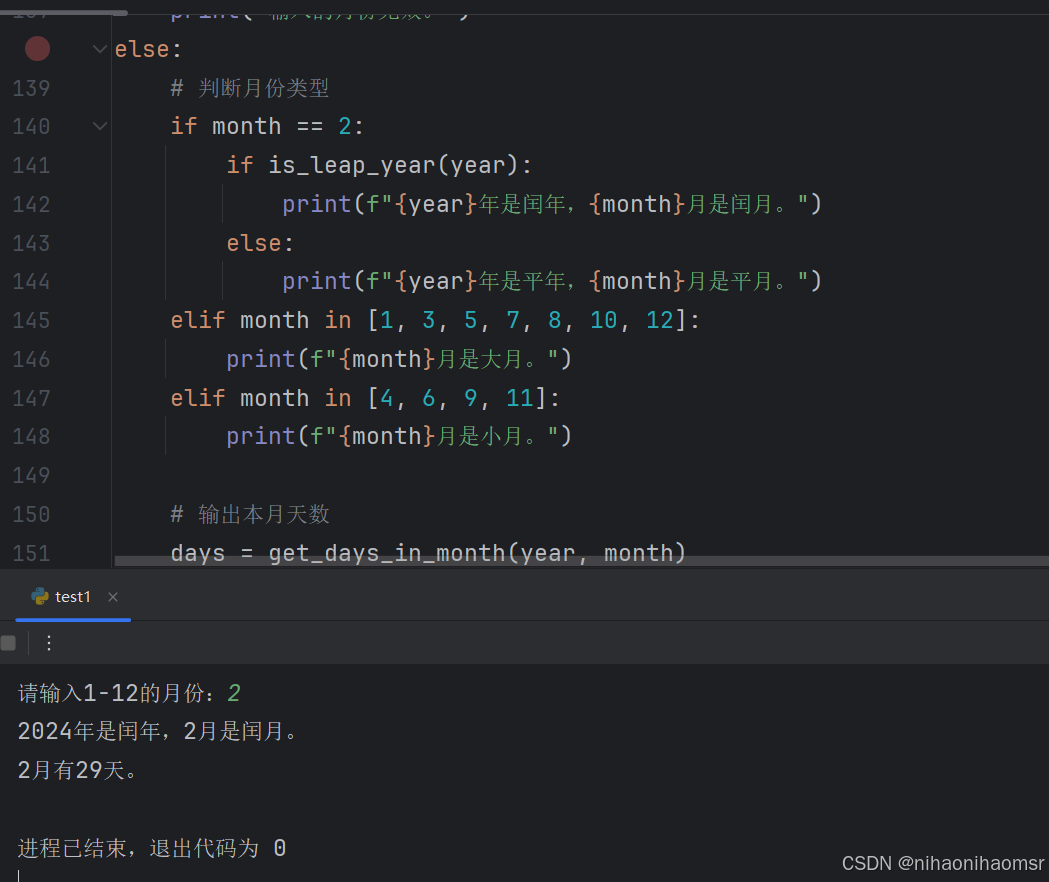Open the three-dot options menu in Run toolbar
The height and width of the screenshot is (882, 1049).
(x=48, y=643)
